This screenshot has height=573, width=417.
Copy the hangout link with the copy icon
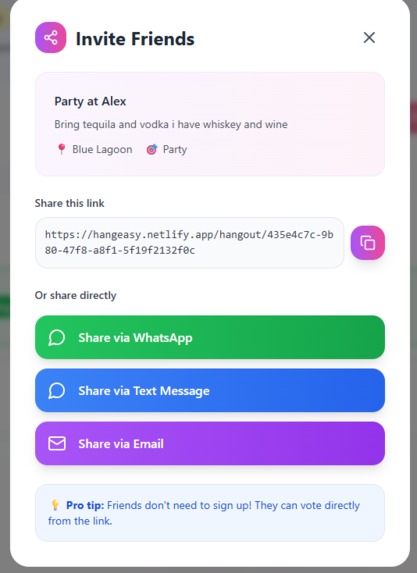pos(368,243)
